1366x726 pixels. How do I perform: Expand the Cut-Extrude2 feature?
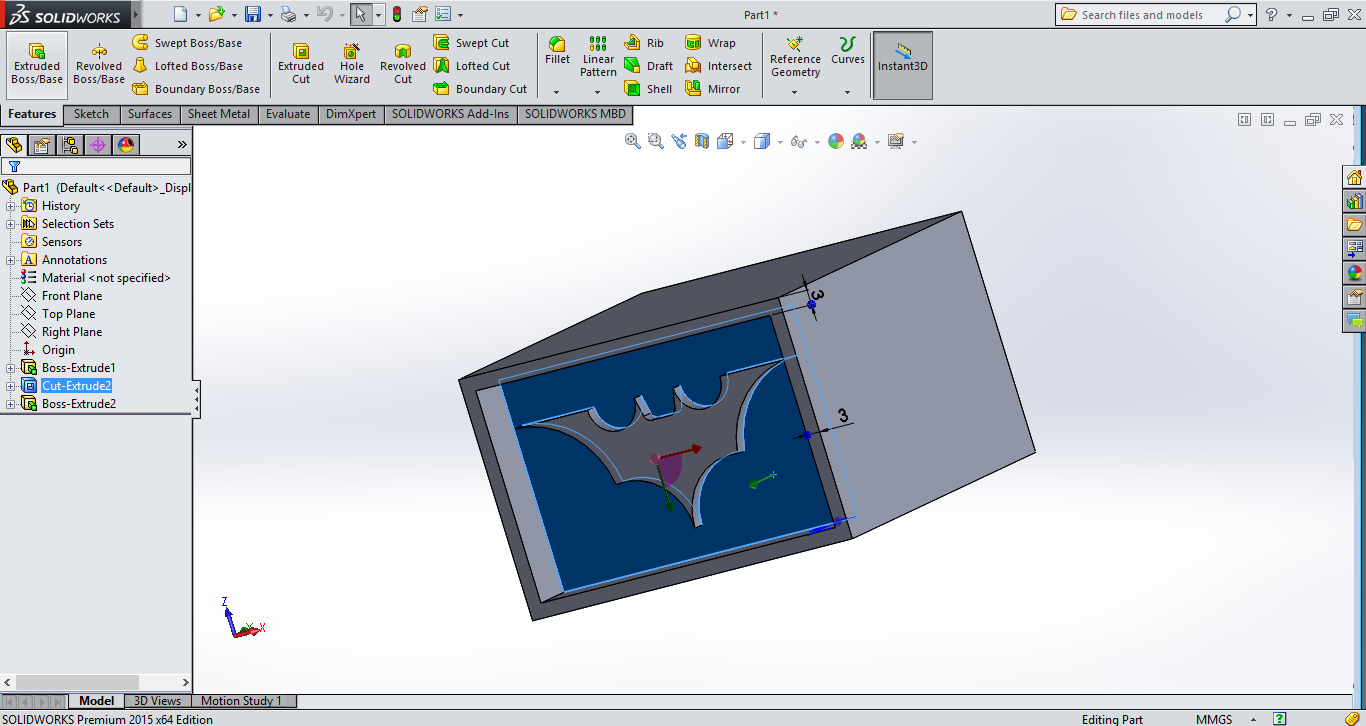click(11, 386)
